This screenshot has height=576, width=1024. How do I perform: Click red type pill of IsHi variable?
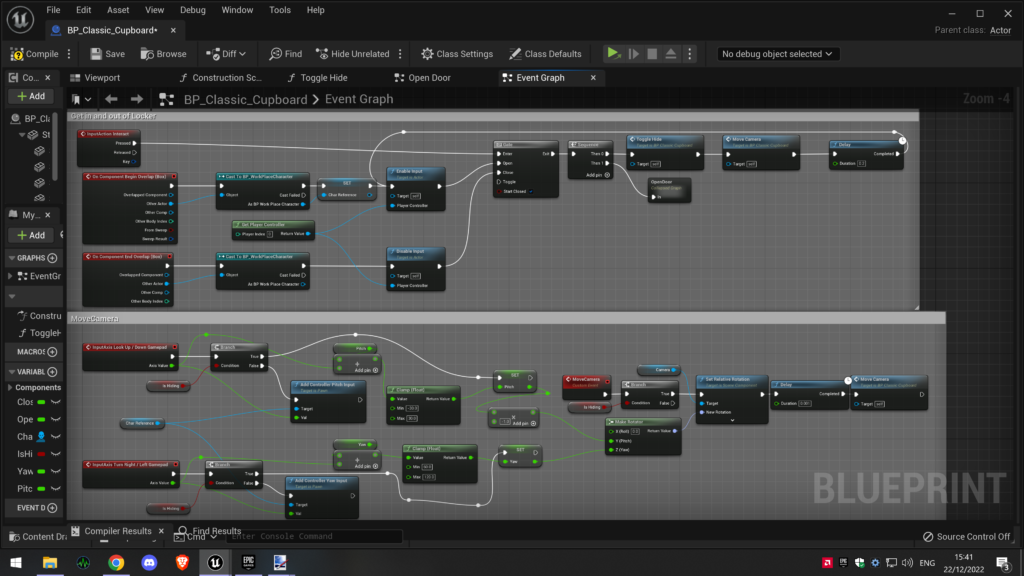pyautogui.click(x=41, y=454)
